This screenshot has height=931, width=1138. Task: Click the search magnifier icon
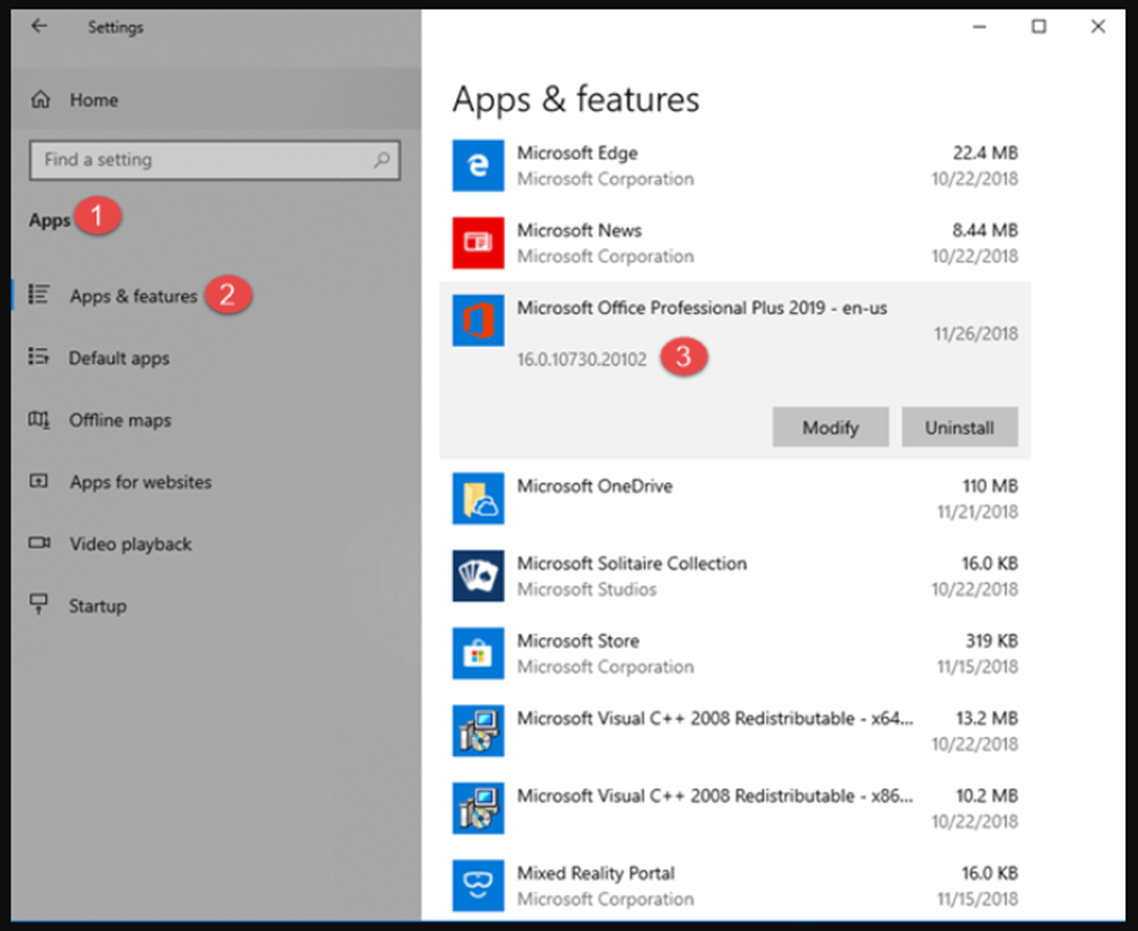382,160
